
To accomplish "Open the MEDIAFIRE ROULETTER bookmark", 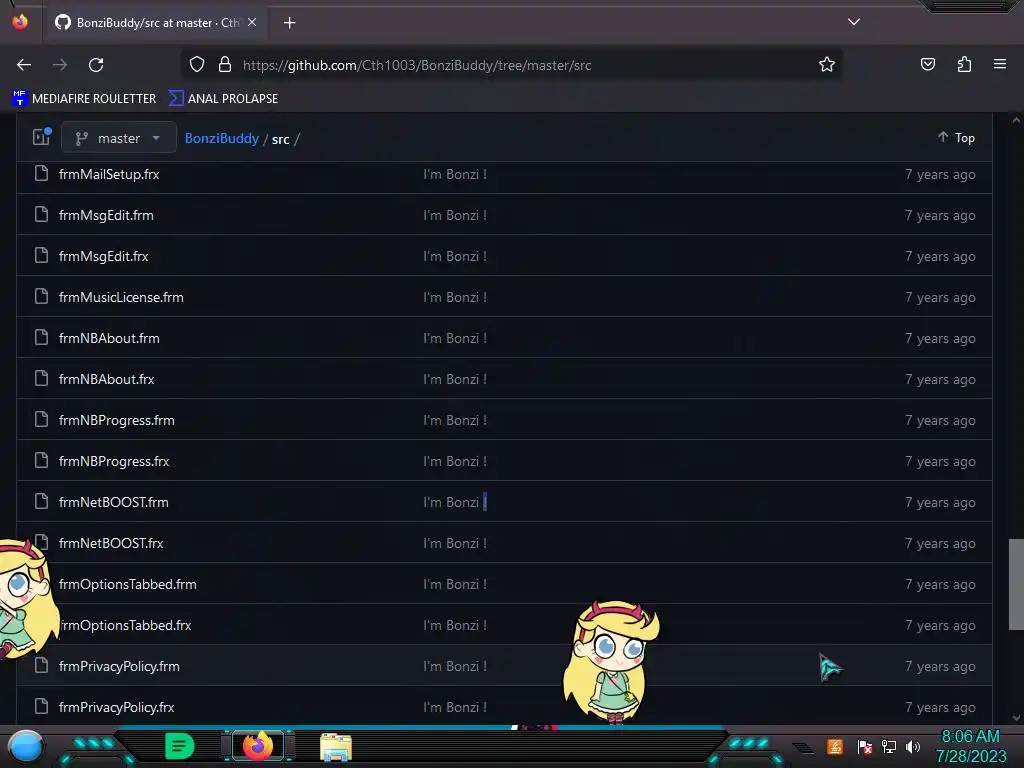I will (84, 99).
